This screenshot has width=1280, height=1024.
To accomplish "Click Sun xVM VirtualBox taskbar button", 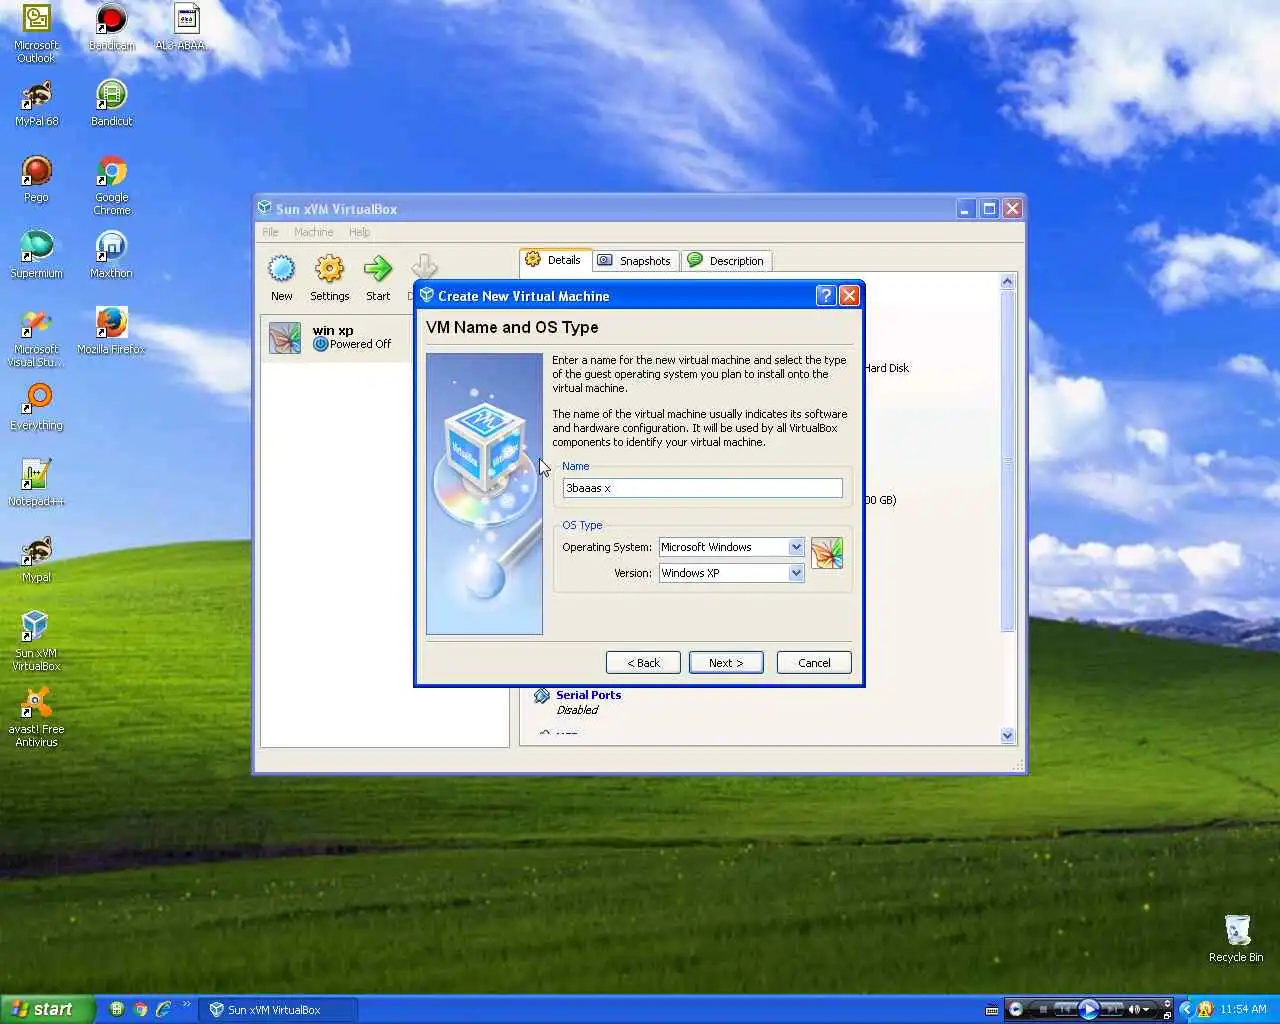I will point(279,1010).
